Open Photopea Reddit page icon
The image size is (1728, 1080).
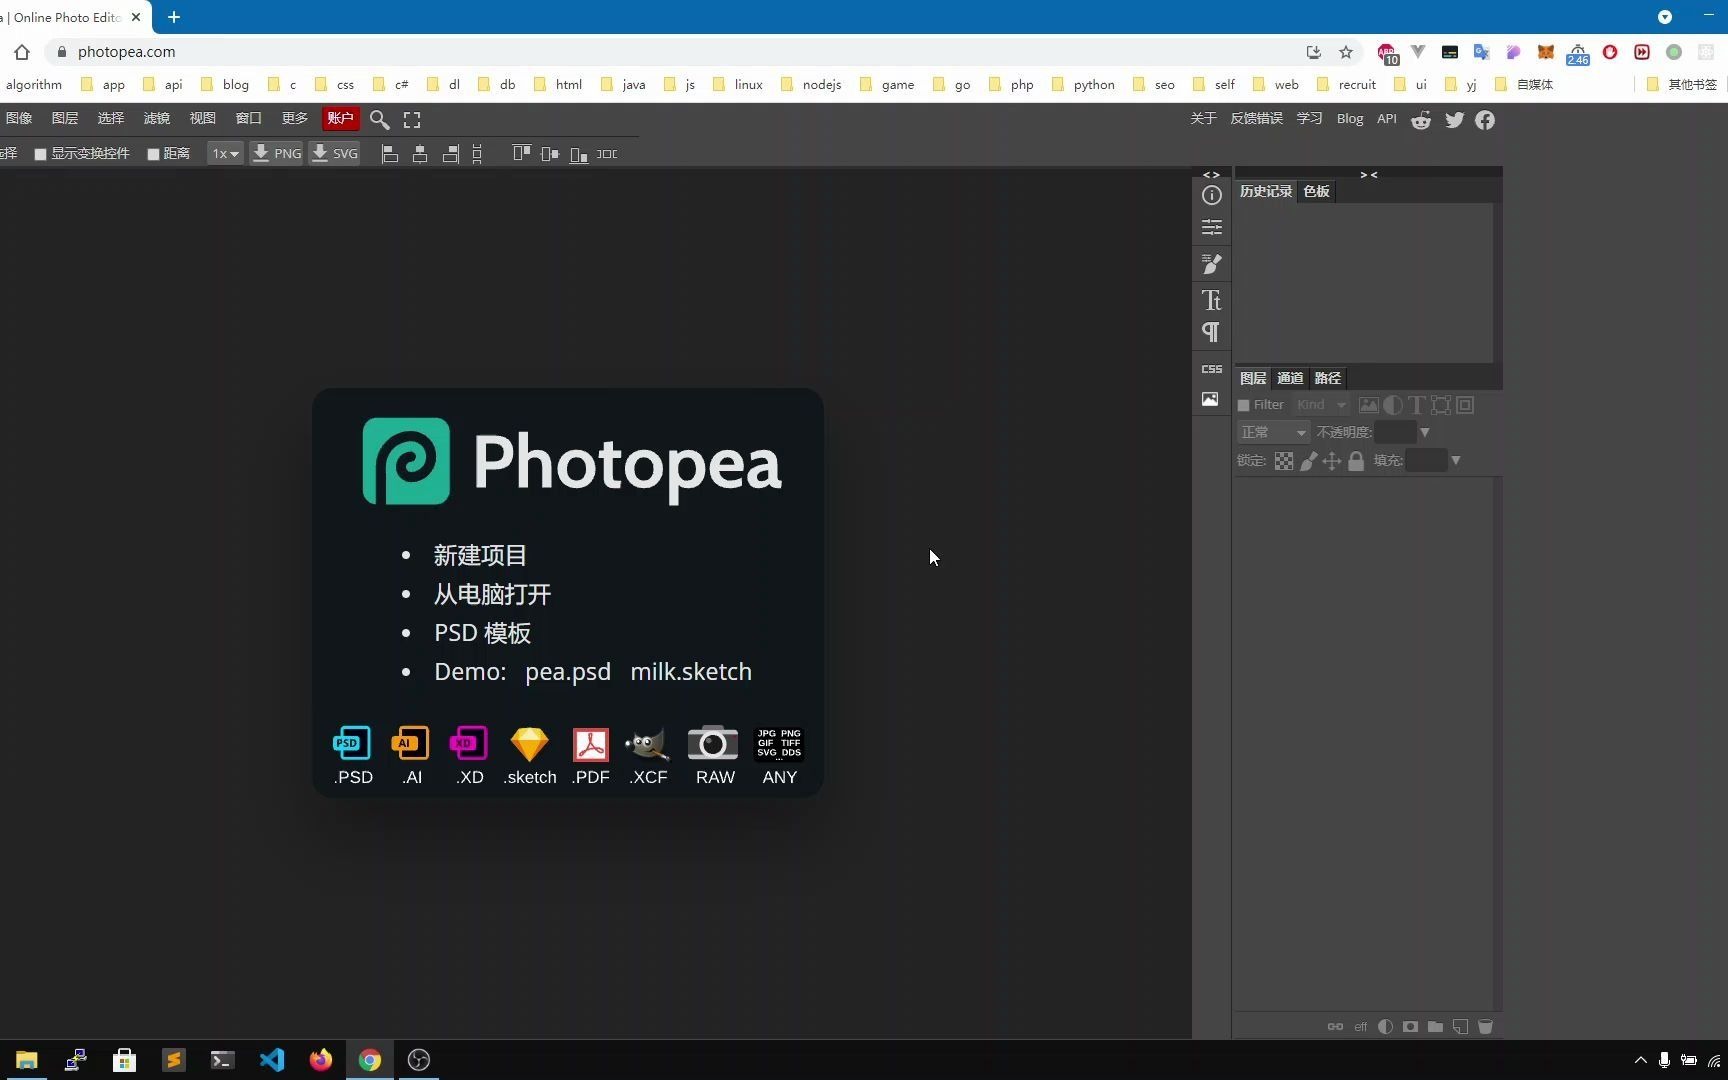pos(1421,120)
